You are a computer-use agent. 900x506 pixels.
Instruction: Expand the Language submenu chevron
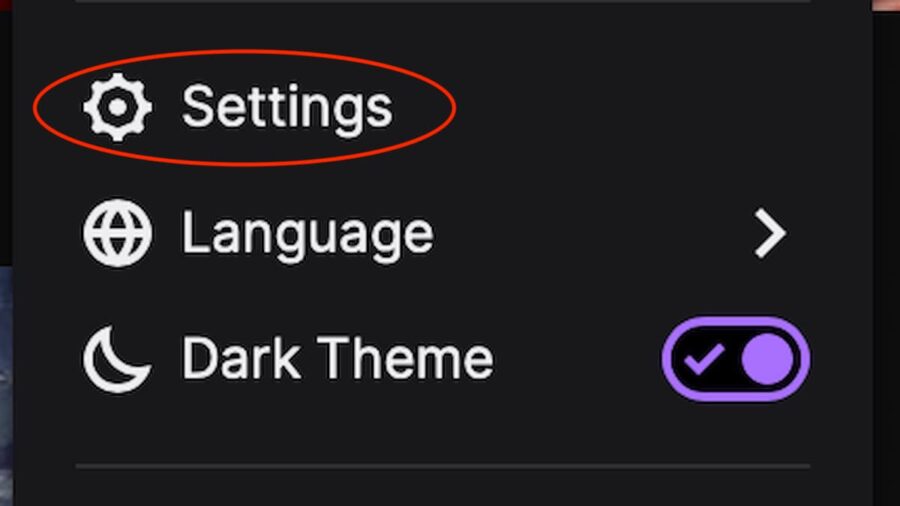click(770, 233)
